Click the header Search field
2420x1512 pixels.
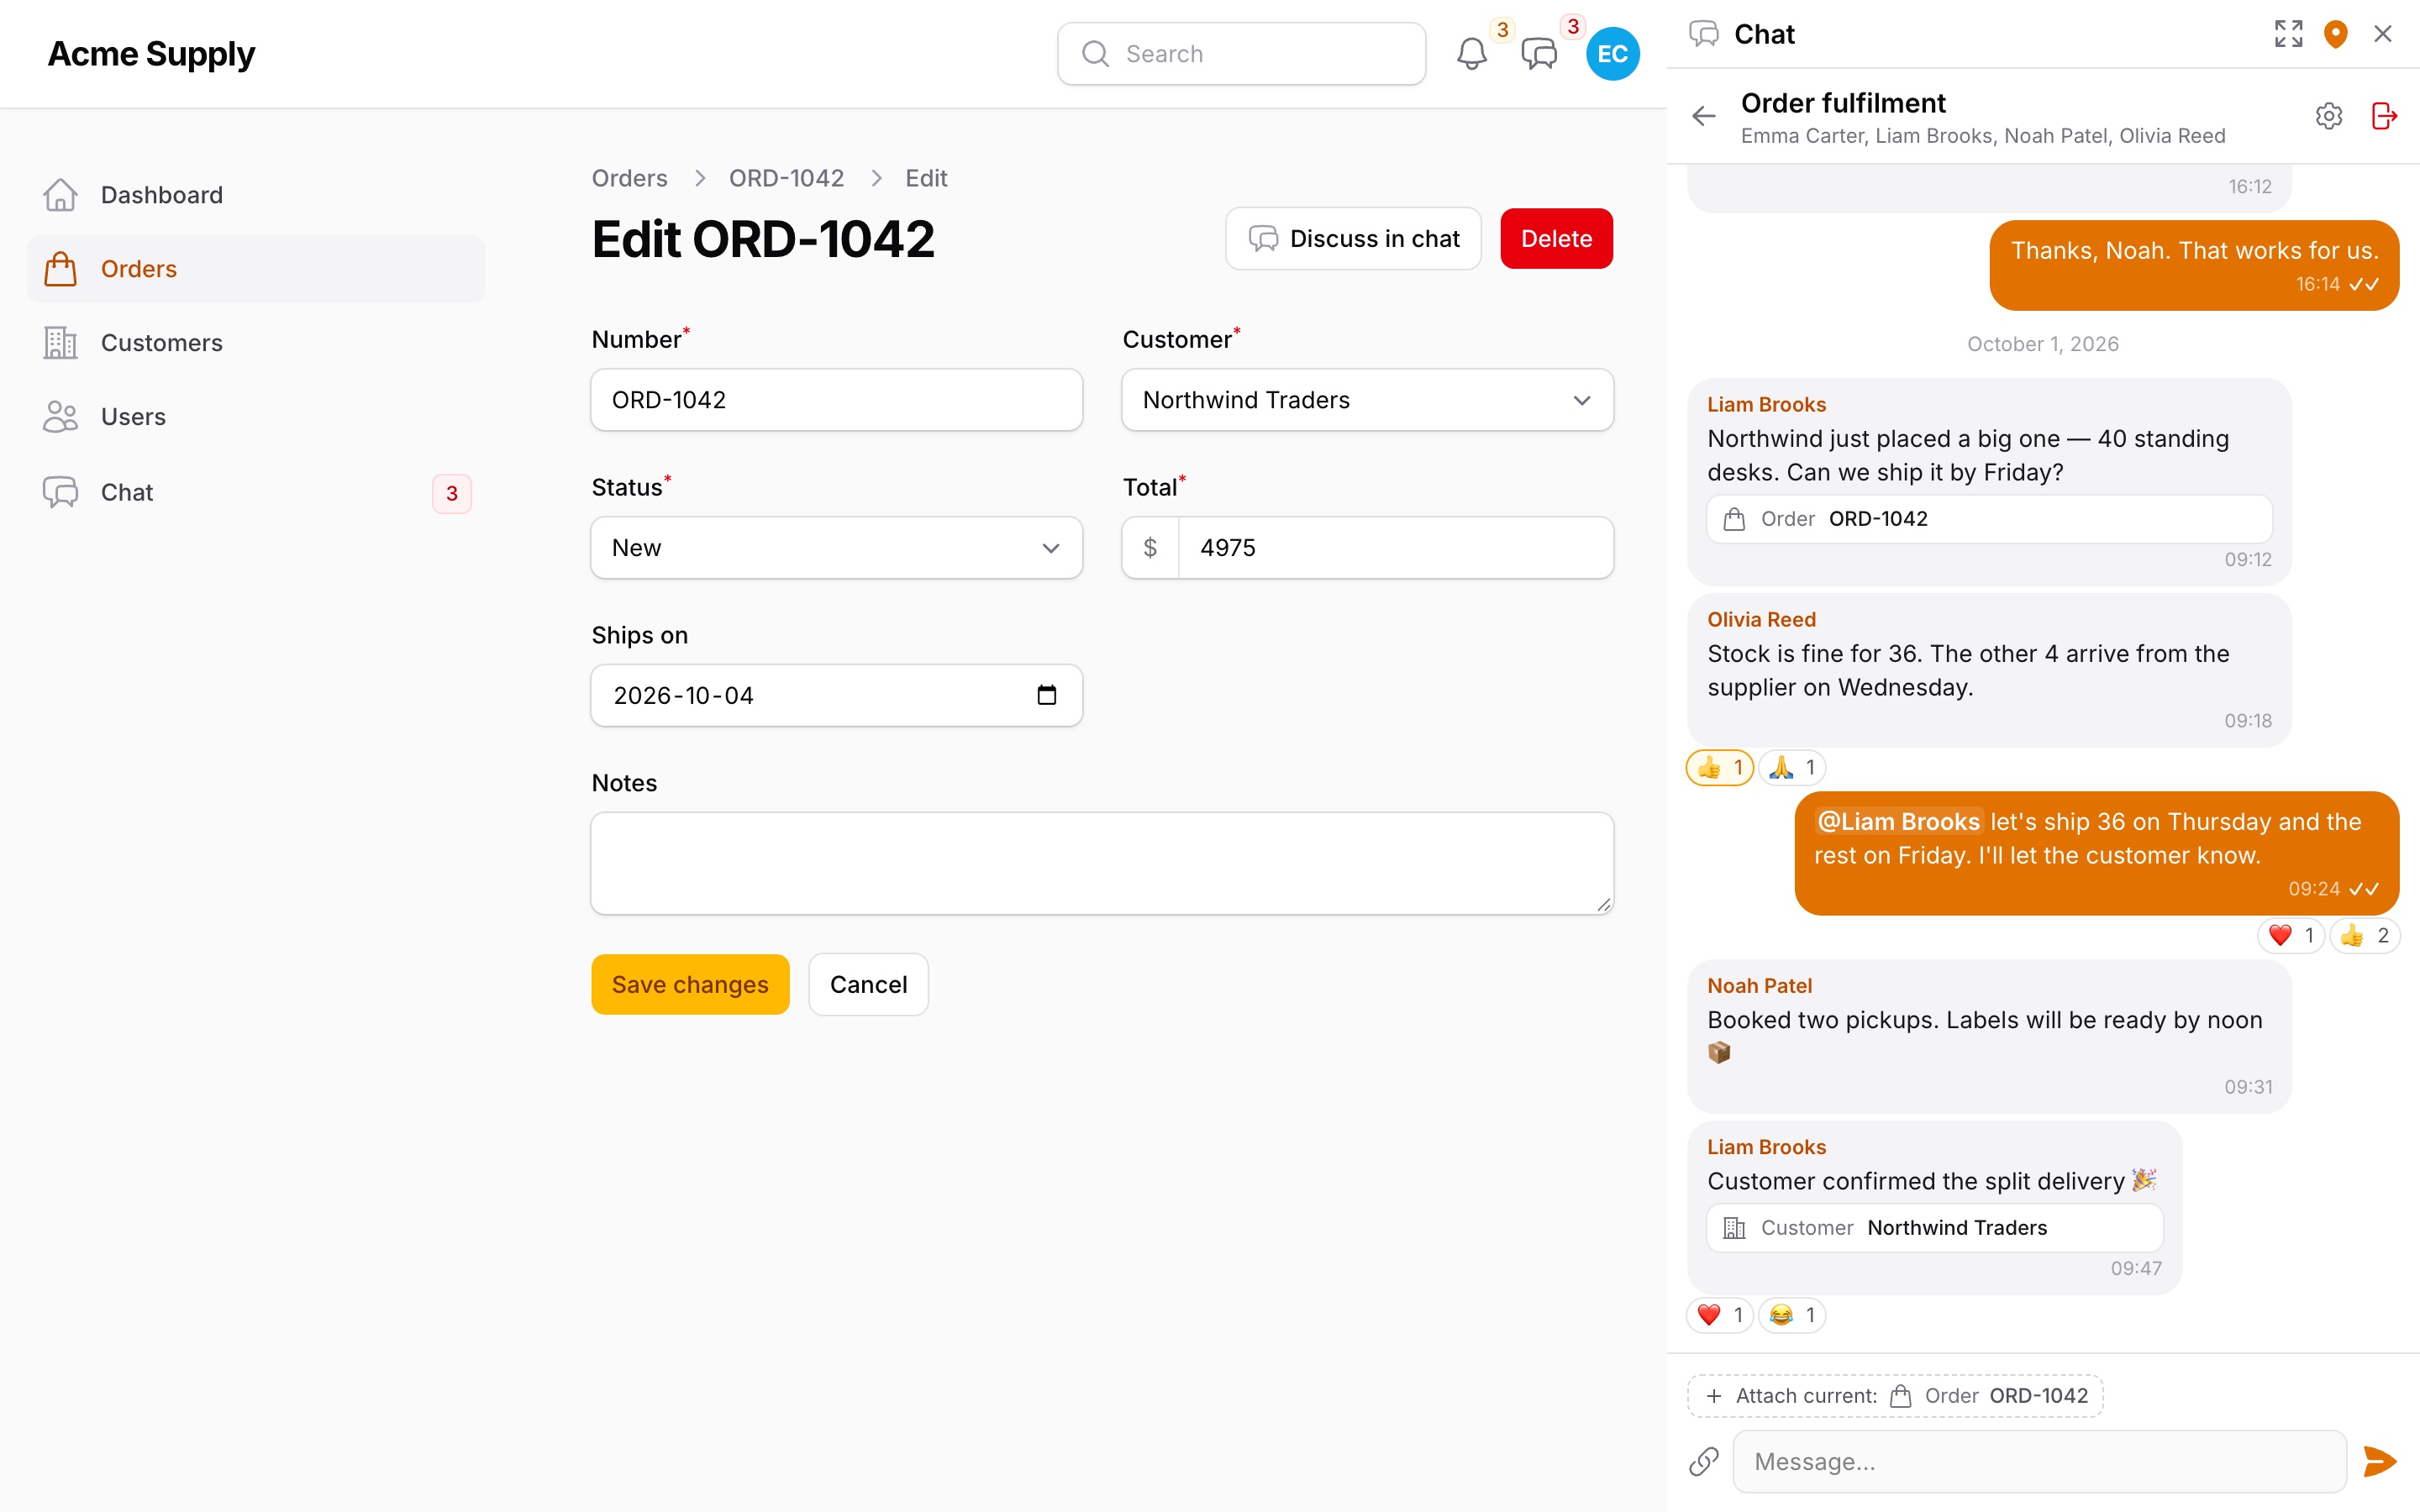[1241, 54]
